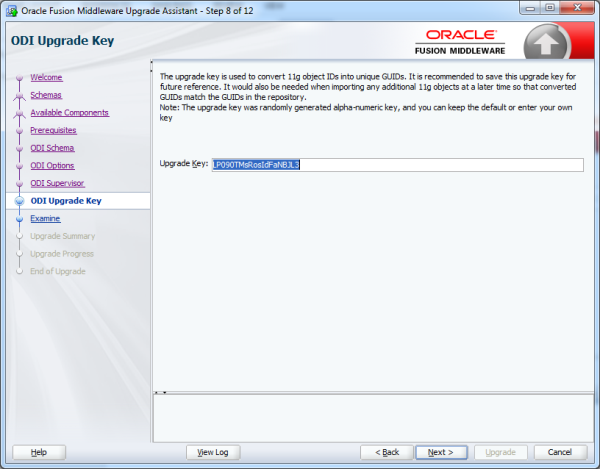Click the 'Upgrade Key:' label
The width and height of the screenshot is (600, 469).
click(184, 164)
